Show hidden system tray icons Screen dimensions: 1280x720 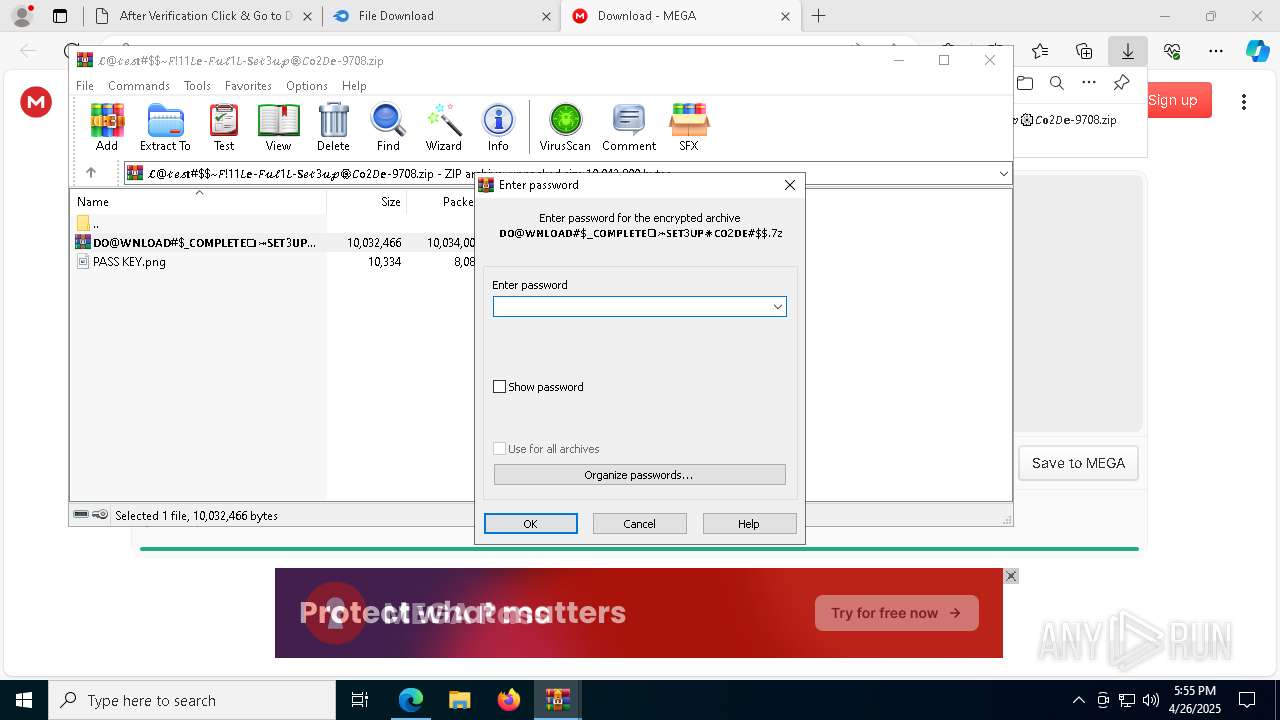(1078, 700)
